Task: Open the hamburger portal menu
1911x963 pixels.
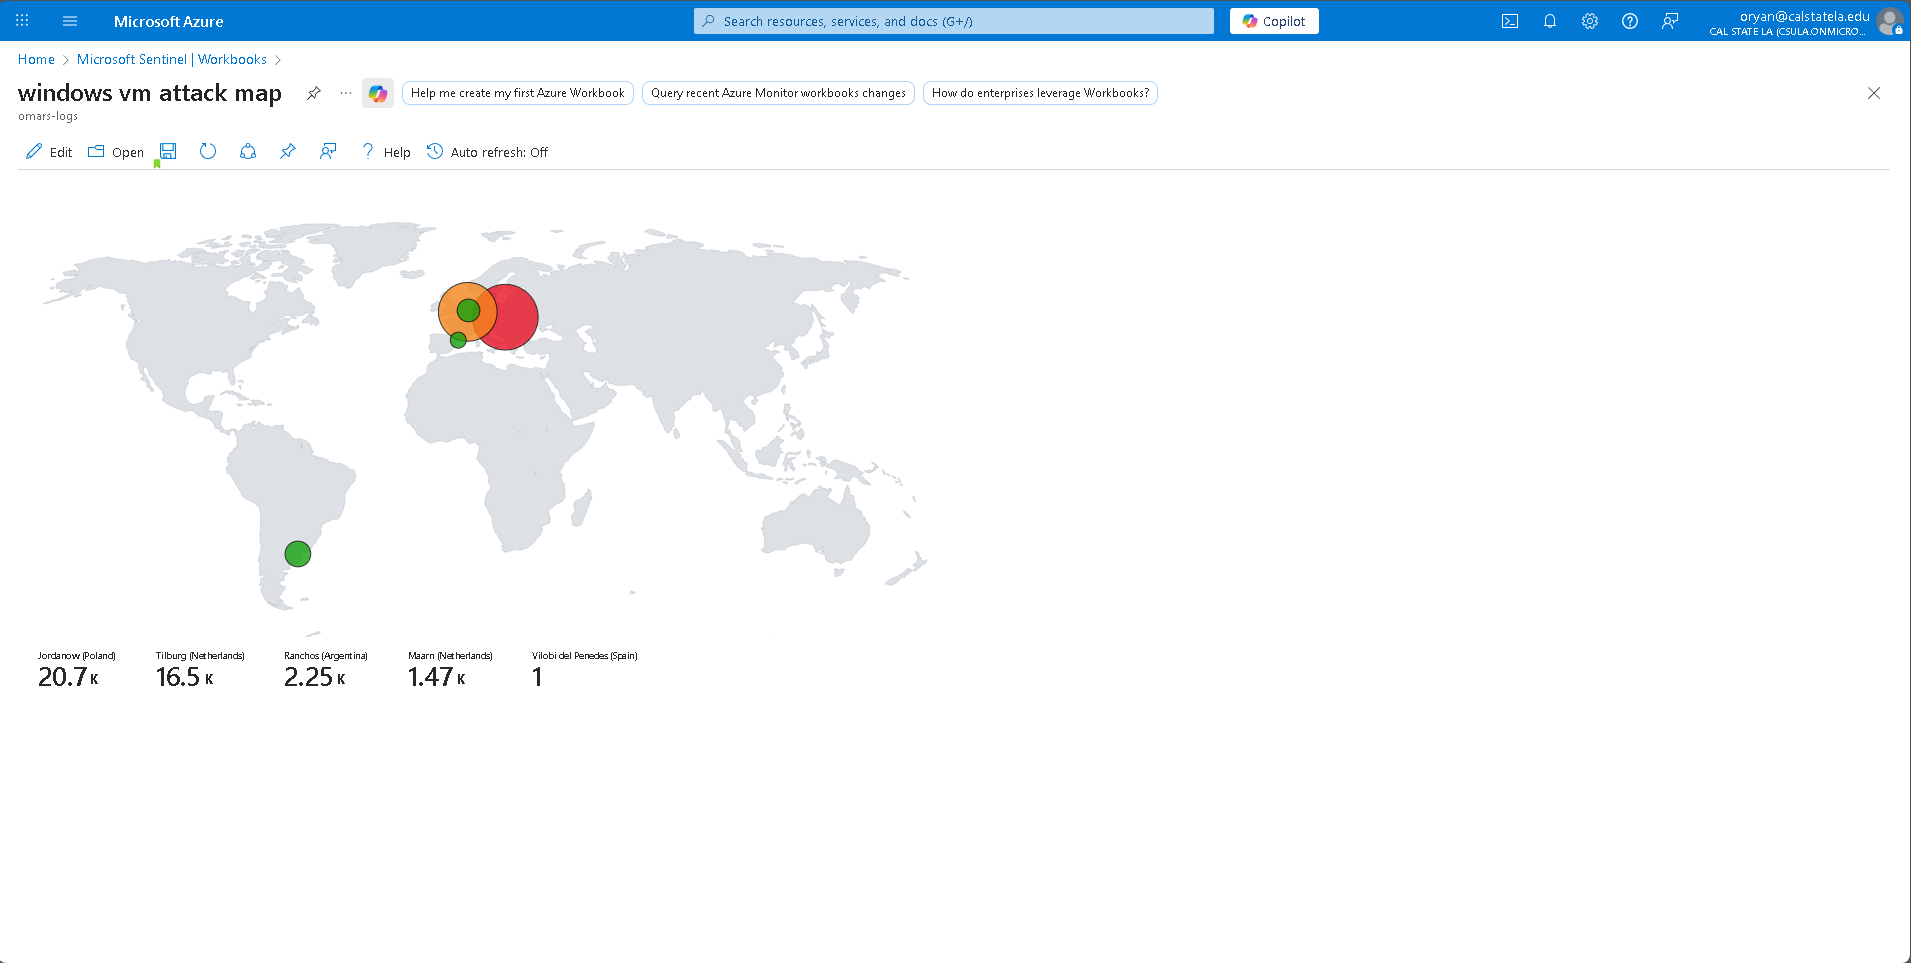Action: click(x=70, y=21)
